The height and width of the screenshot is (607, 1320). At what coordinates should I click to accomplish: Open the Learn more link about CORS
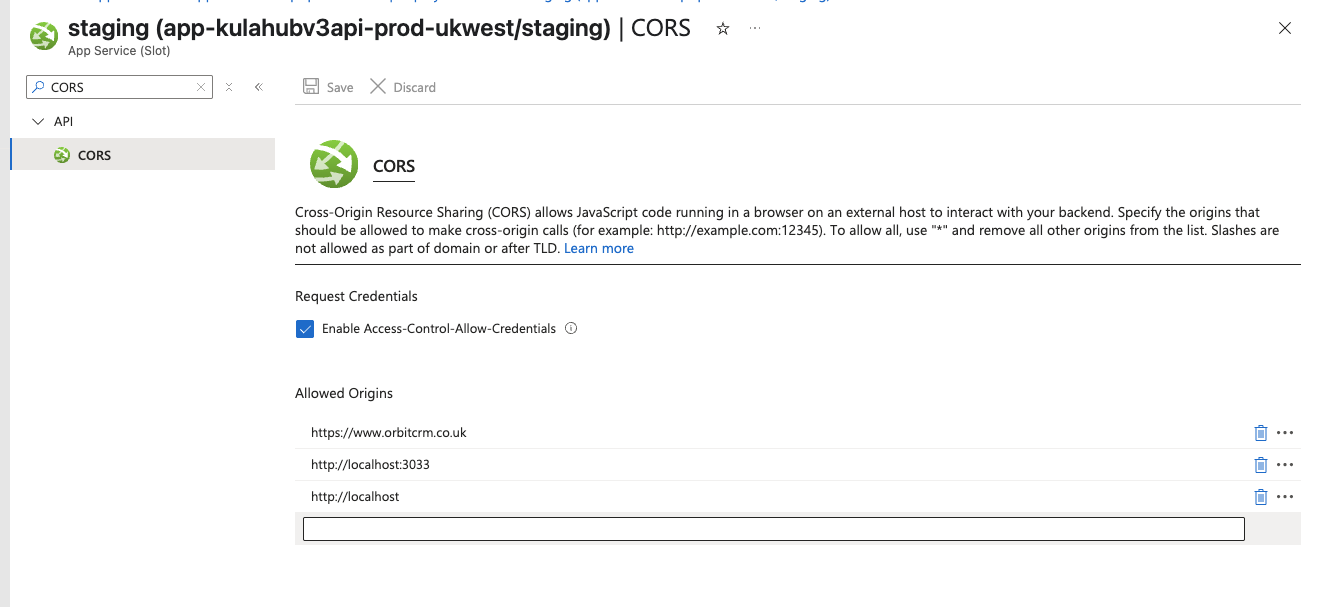click(598, 247)
